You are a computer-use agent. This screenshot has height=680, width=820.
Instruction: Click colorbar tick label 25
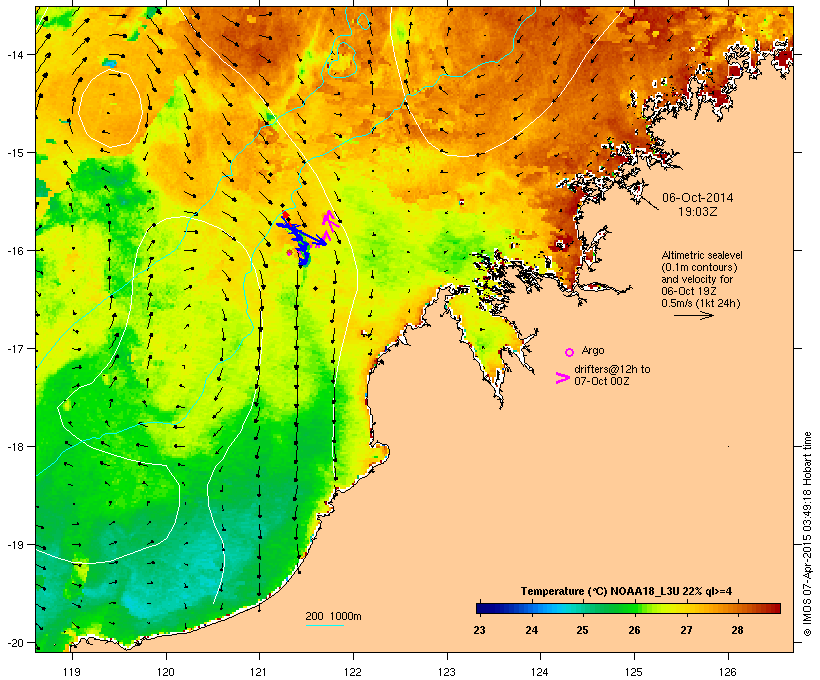click(x=583, y=630)
